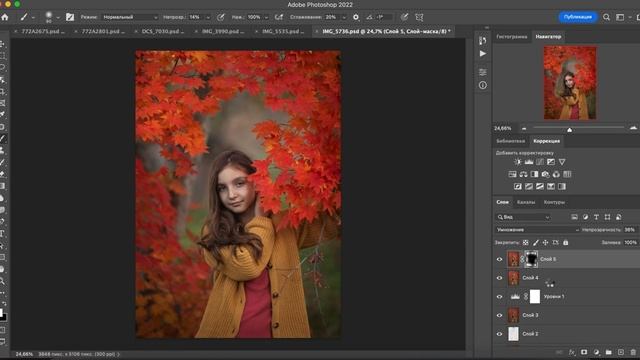Switch to IMG_5535.psd document tab
Screen dimensions: 640x360
coord(282,31)
